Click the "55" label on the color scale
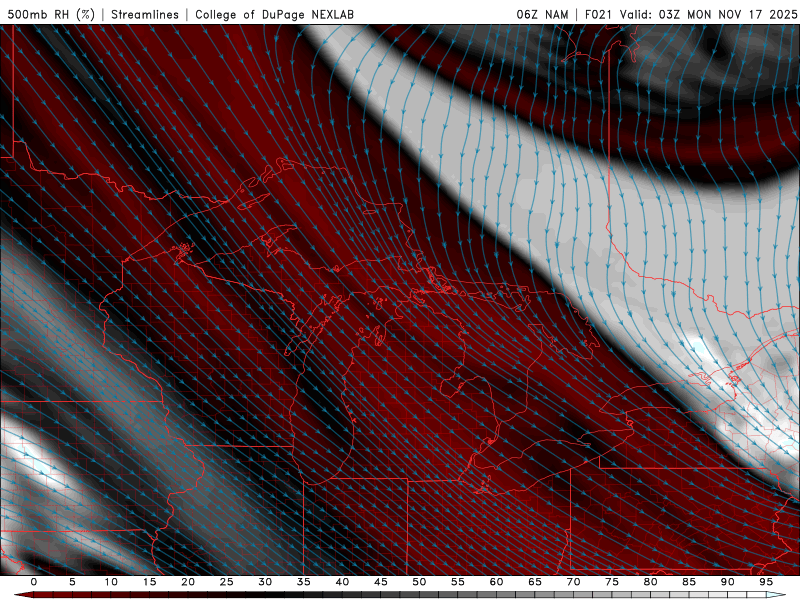The width and height of the screenshot is (800, 600). point(458,582)
